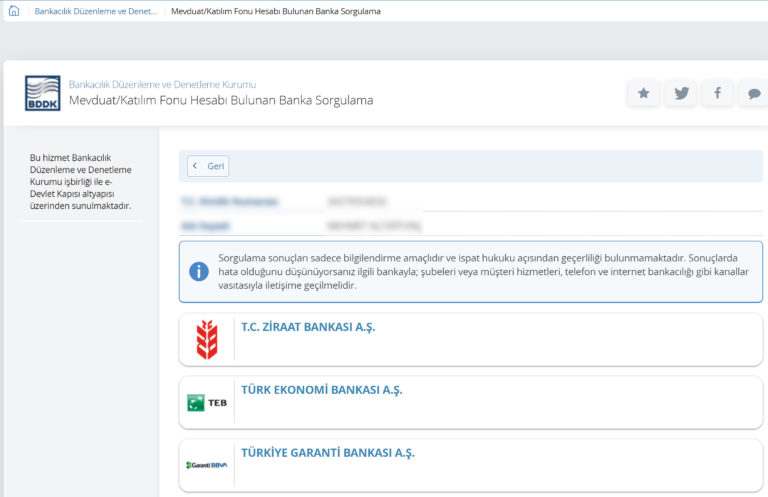Add the service to favorites with the star icon
The image size is (768, 497).
pyautogui.click(x=643, y=93)
